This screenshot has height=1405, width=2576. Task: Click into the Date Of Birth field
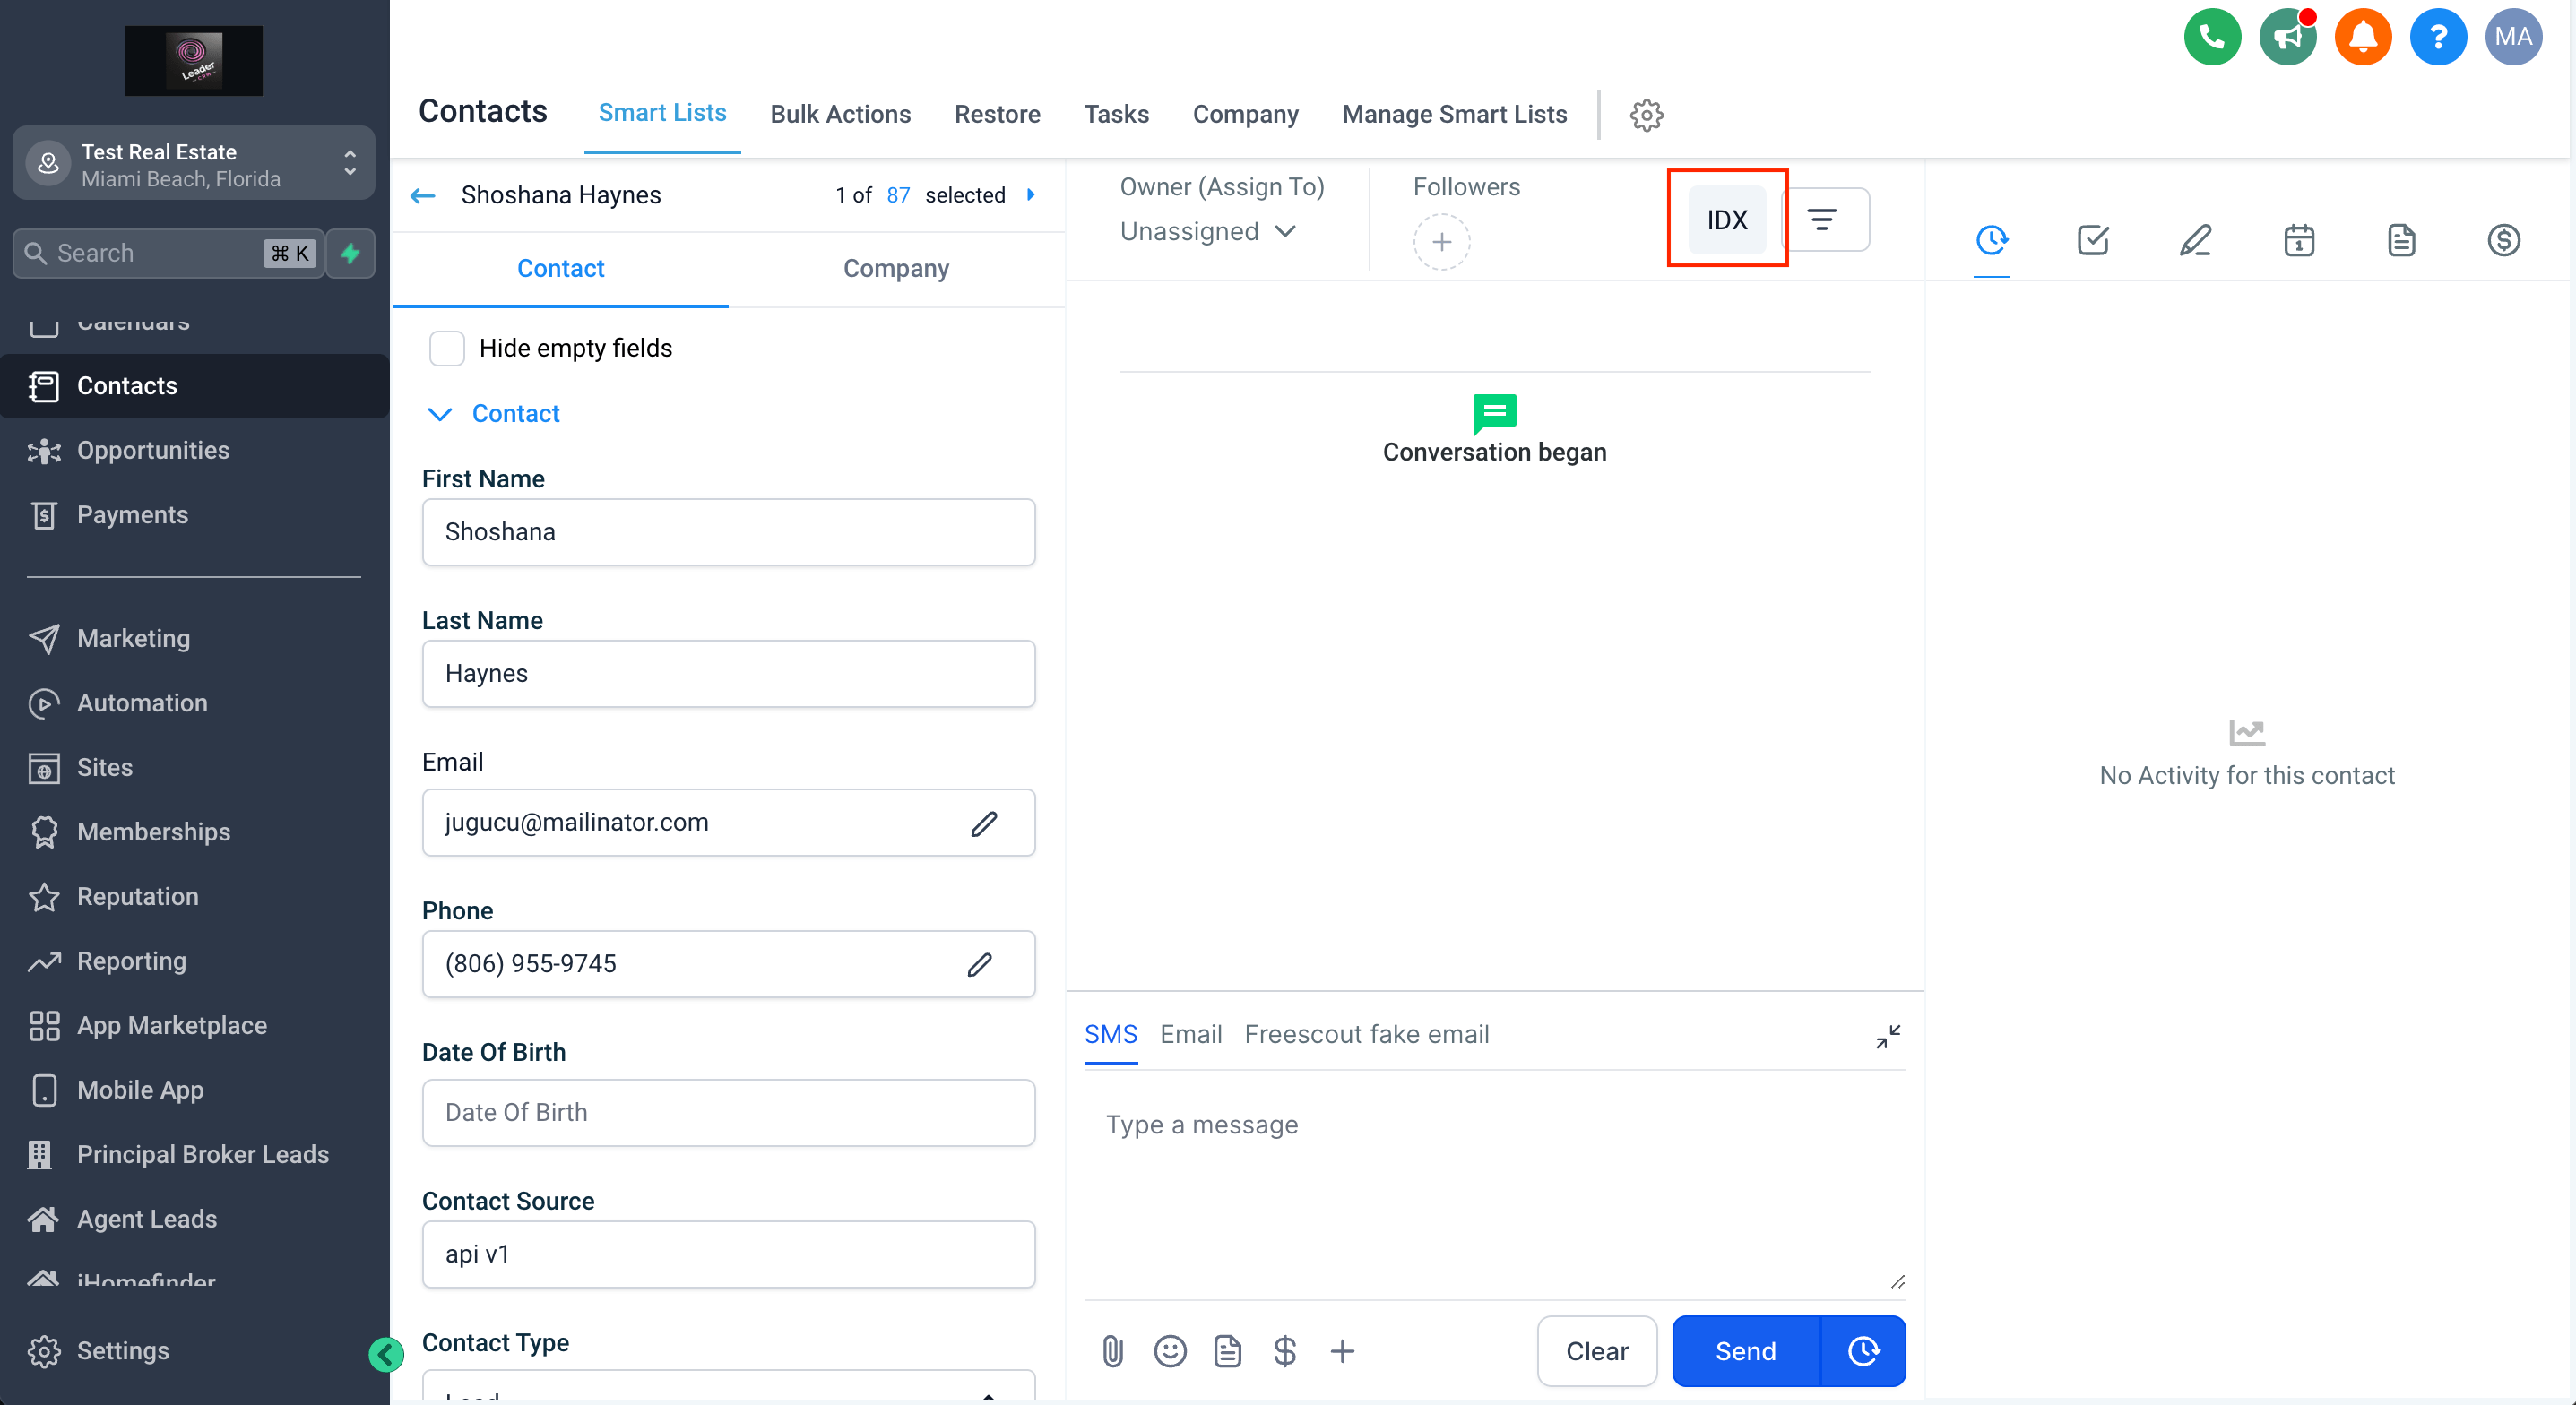pyautogui.click(x=727, y=1112)
